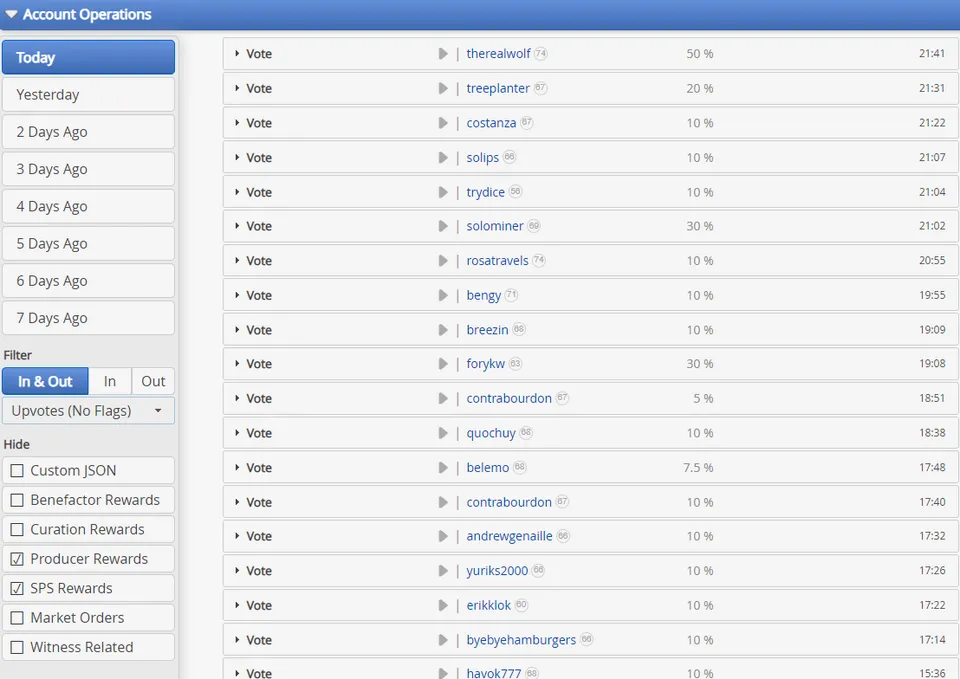
Task: Click the play arrow icon beside treeplanter
Action: (x=443, y=89)
